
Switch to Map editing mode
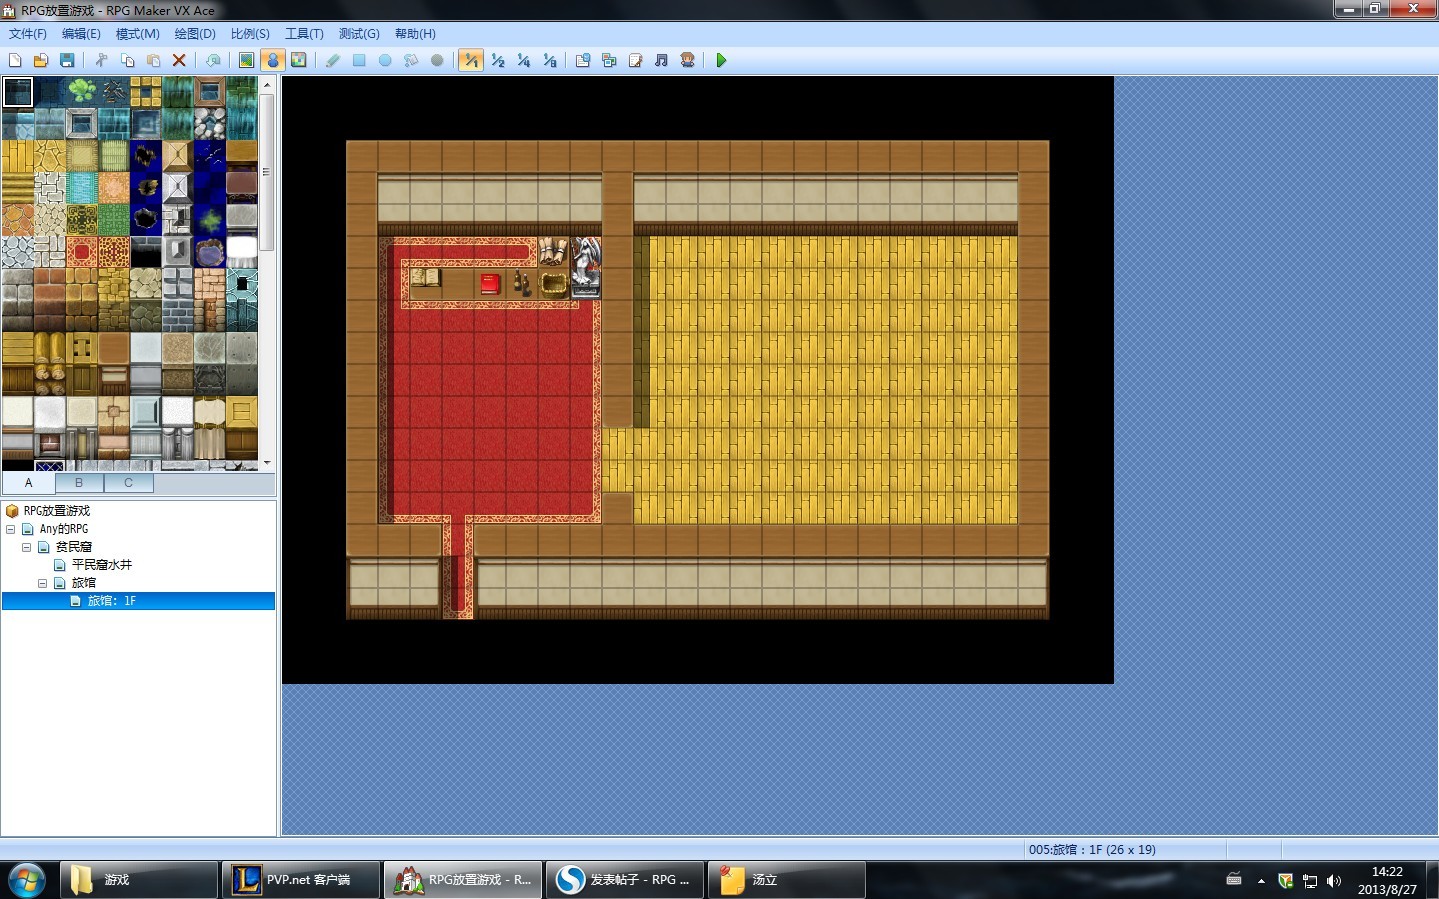tap(246, 61)
